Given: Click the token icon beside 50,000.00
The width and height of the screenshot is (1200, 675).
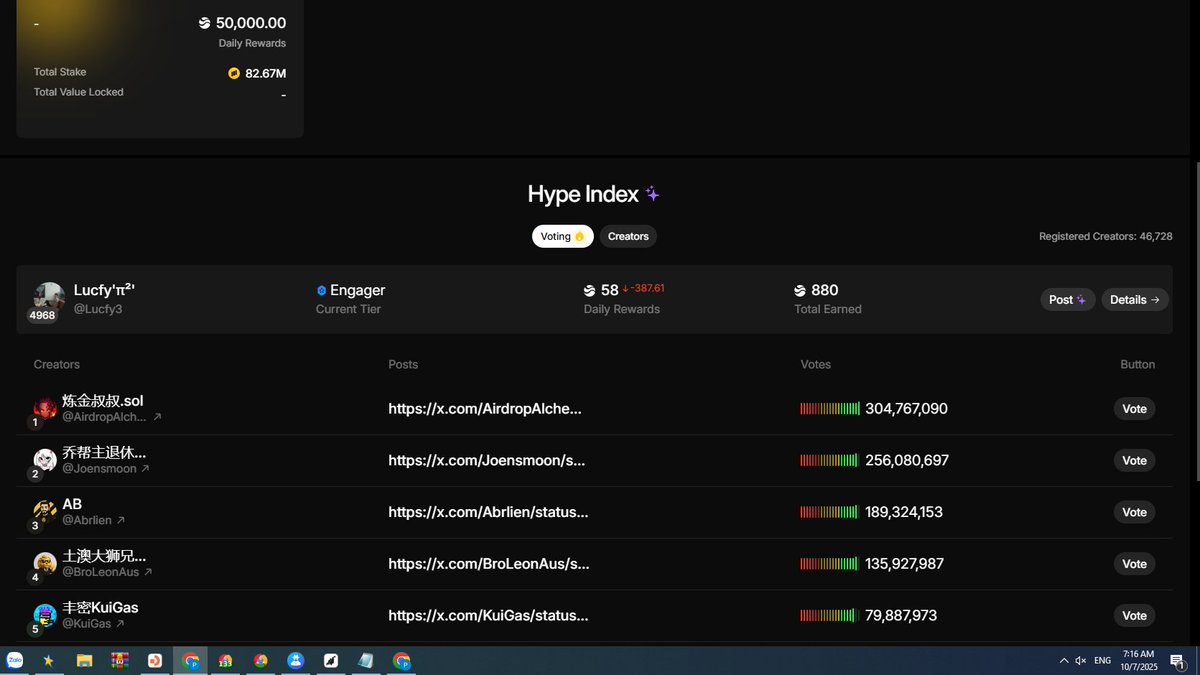Looking at the screenshot, I should point(205,23).
